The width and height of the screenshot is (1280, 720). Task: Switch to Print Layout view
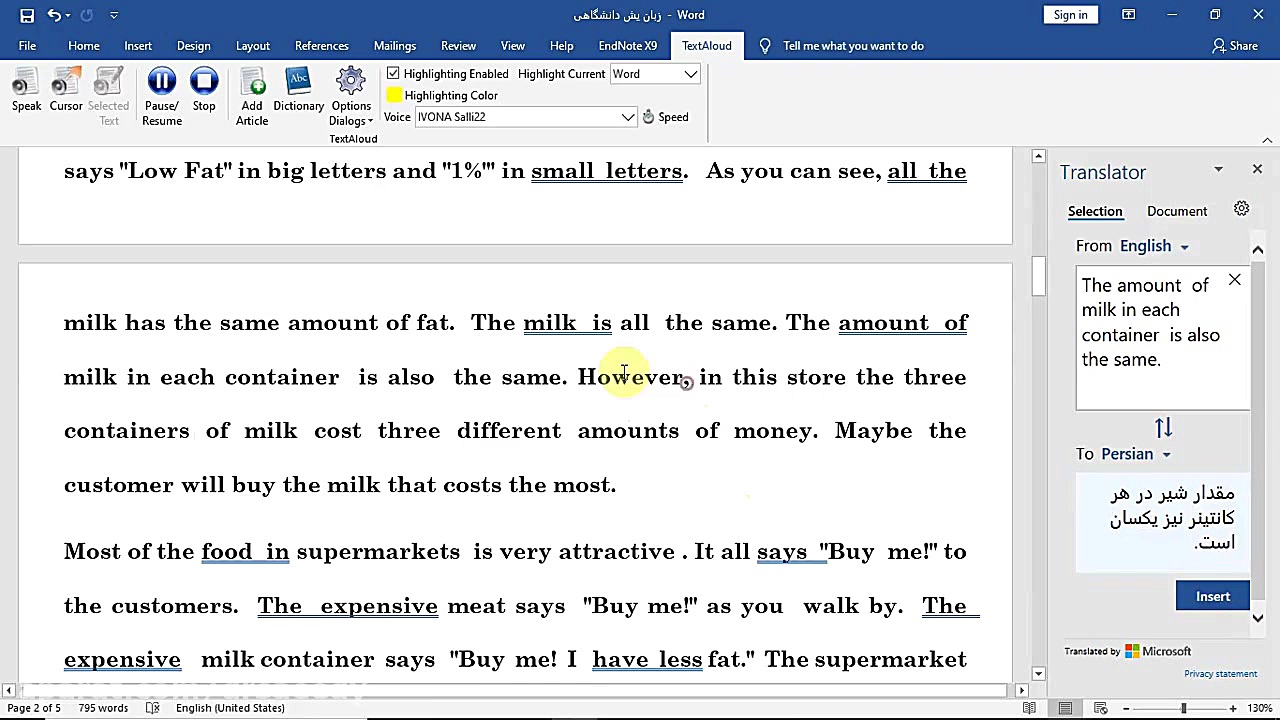click(x=1066, y=708)
